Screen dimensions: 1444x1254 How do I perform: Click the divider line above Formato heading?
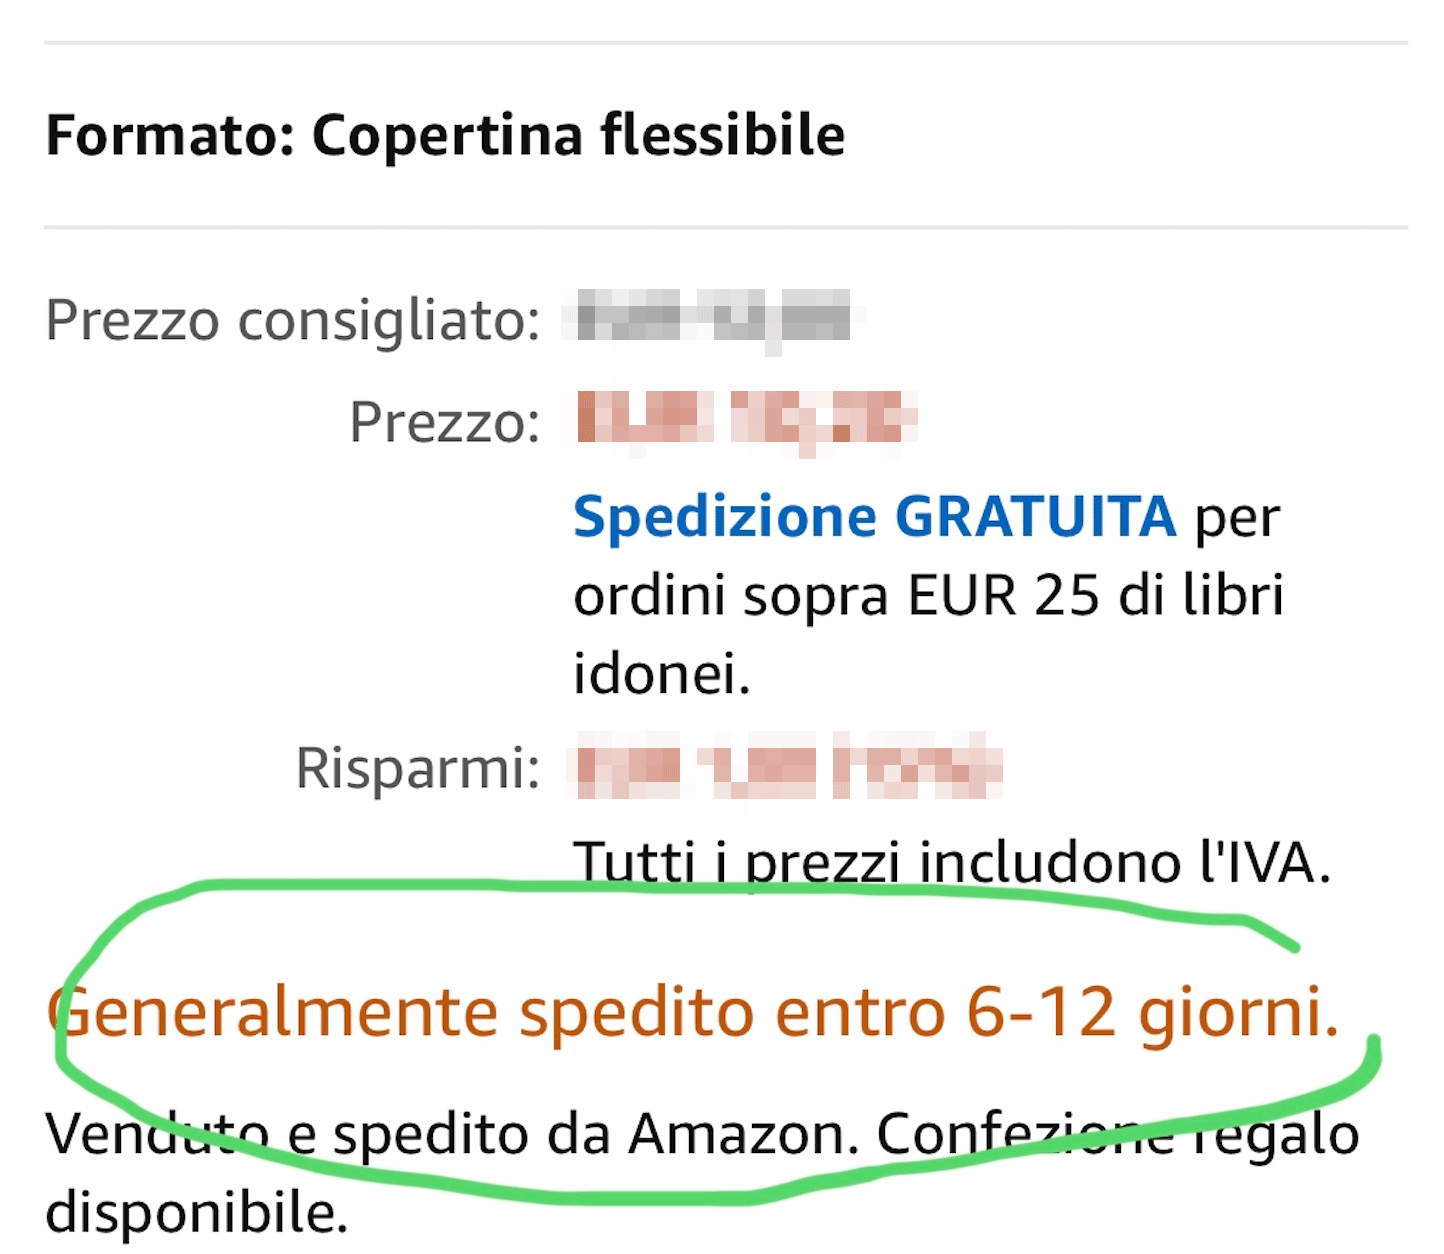[724, 43]
